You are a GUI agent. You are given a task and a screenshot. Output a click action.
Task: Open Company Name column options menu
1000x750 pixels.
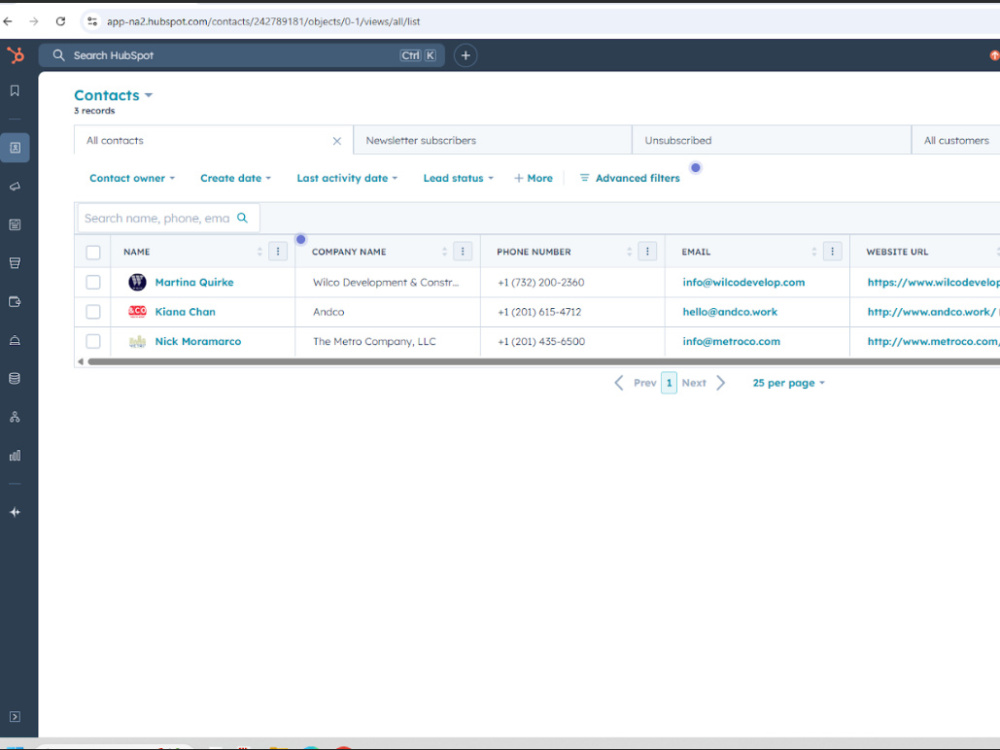[463, 251]
